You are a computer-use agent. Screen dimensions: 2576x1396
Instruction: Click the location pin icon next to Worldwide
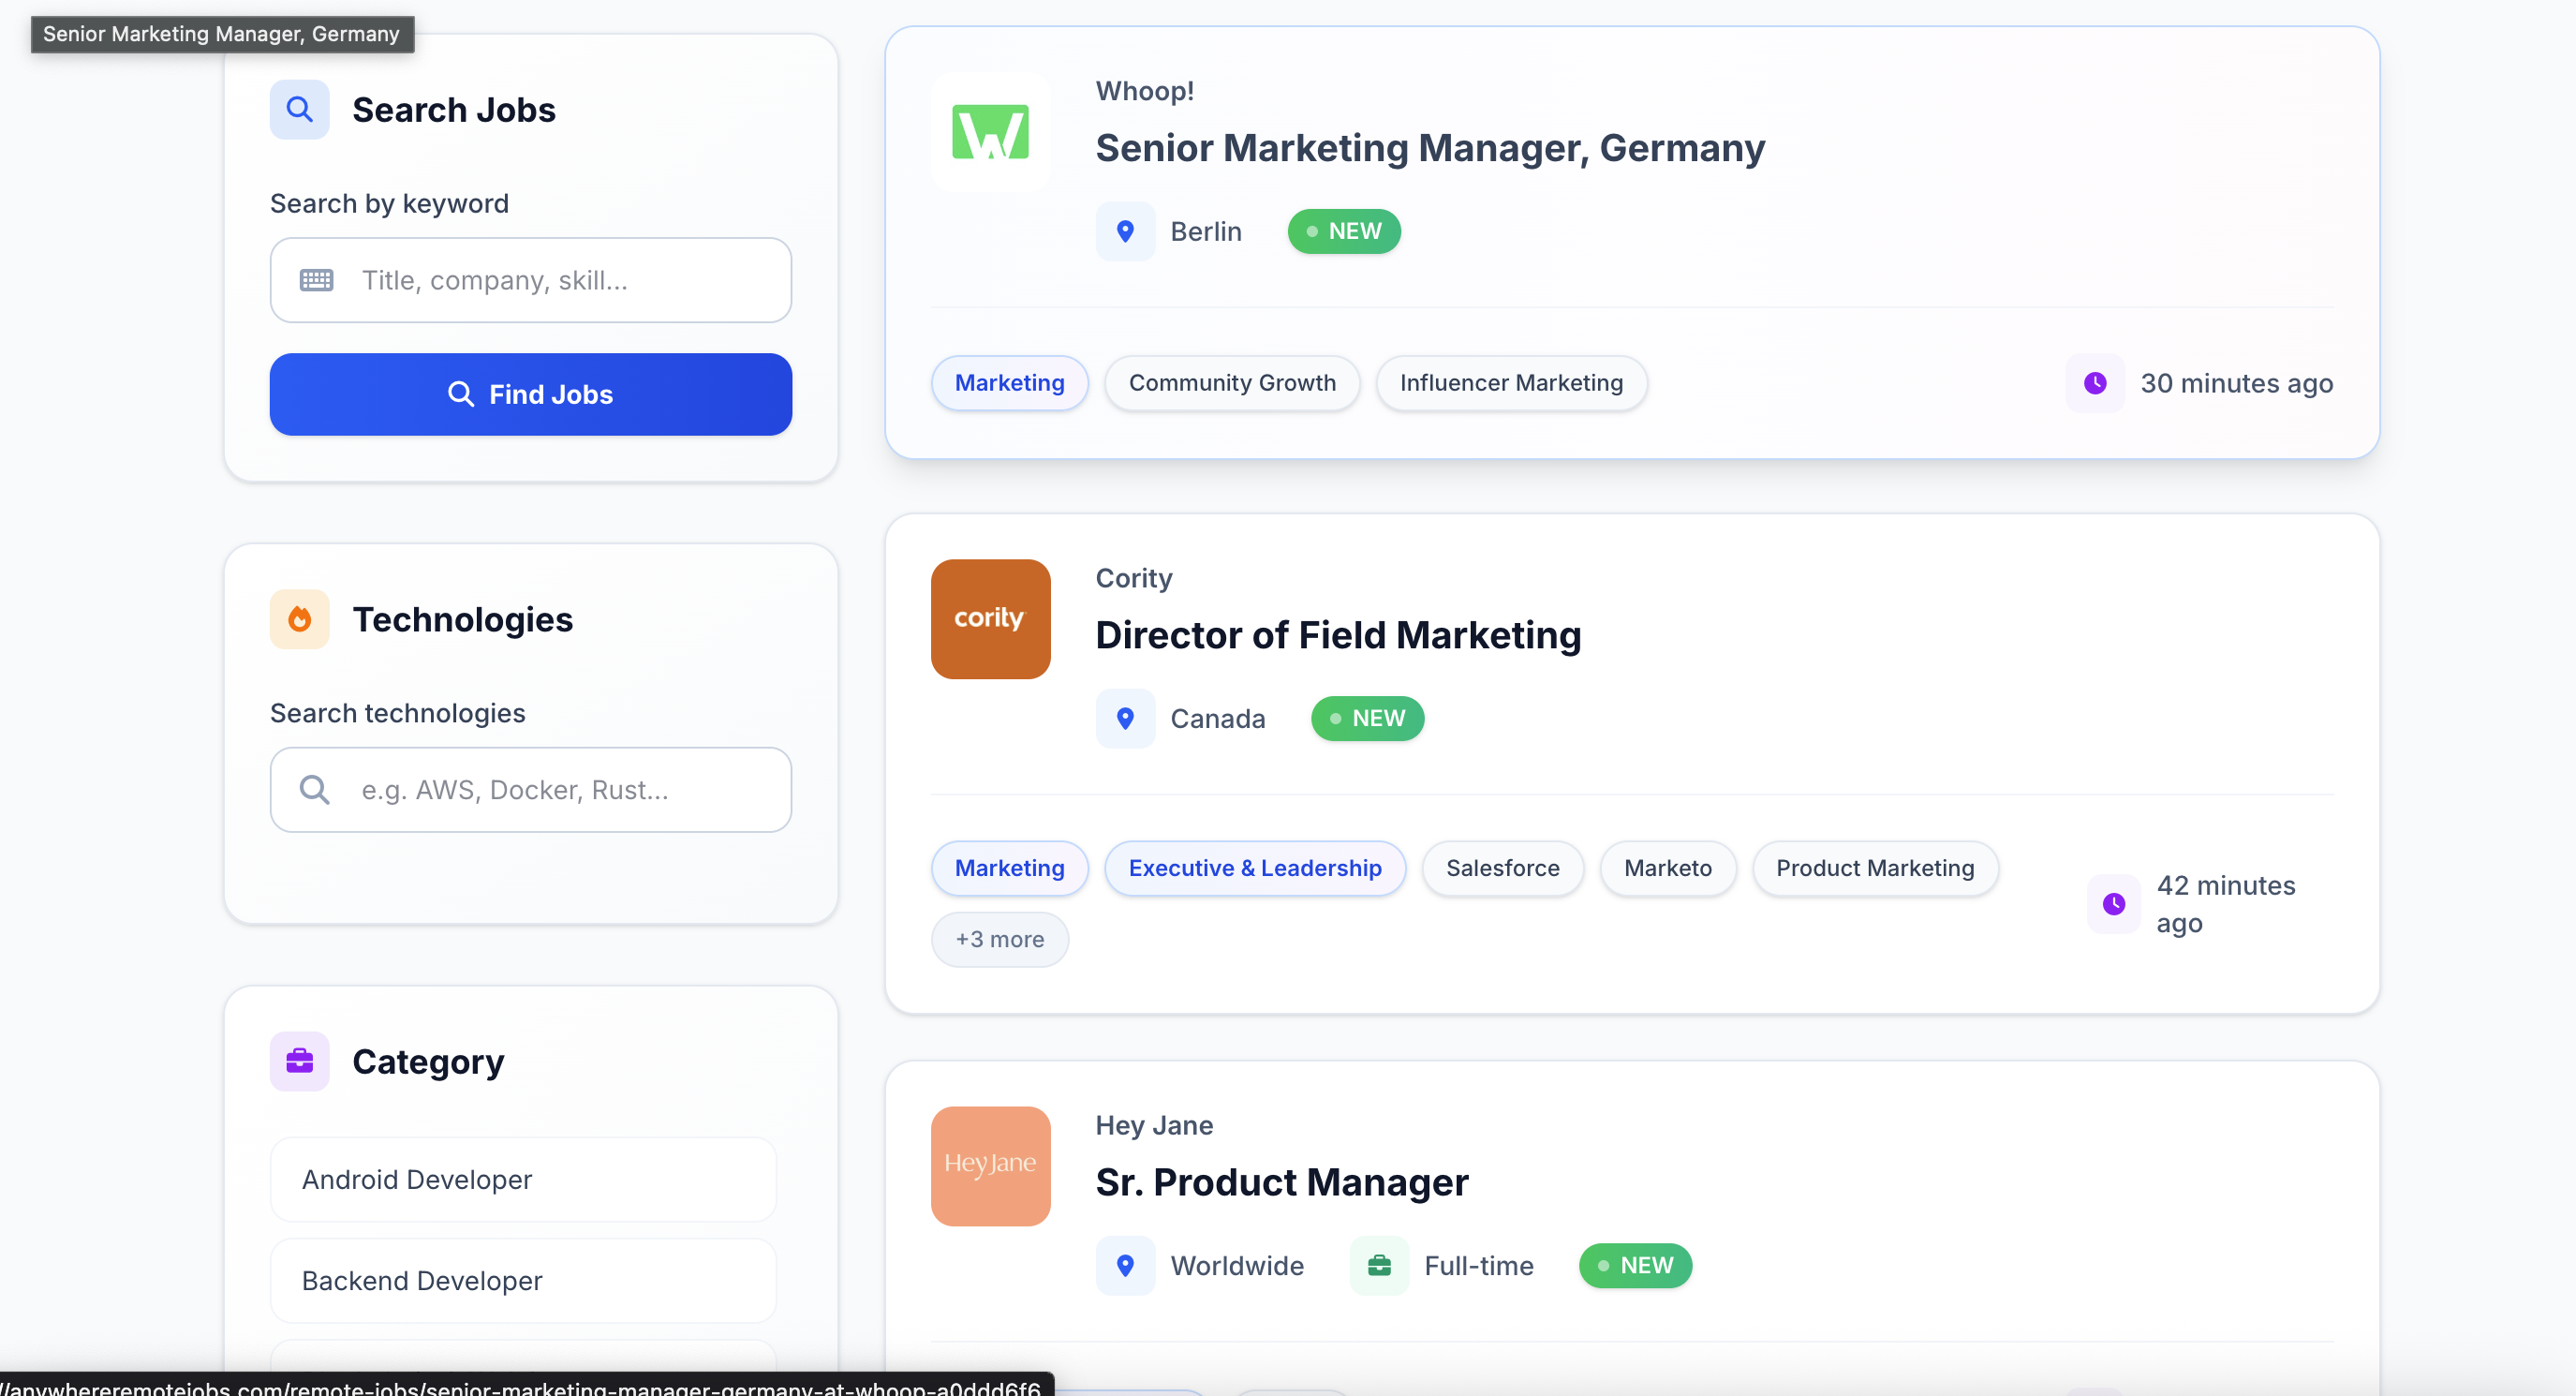[1125, 1265]
